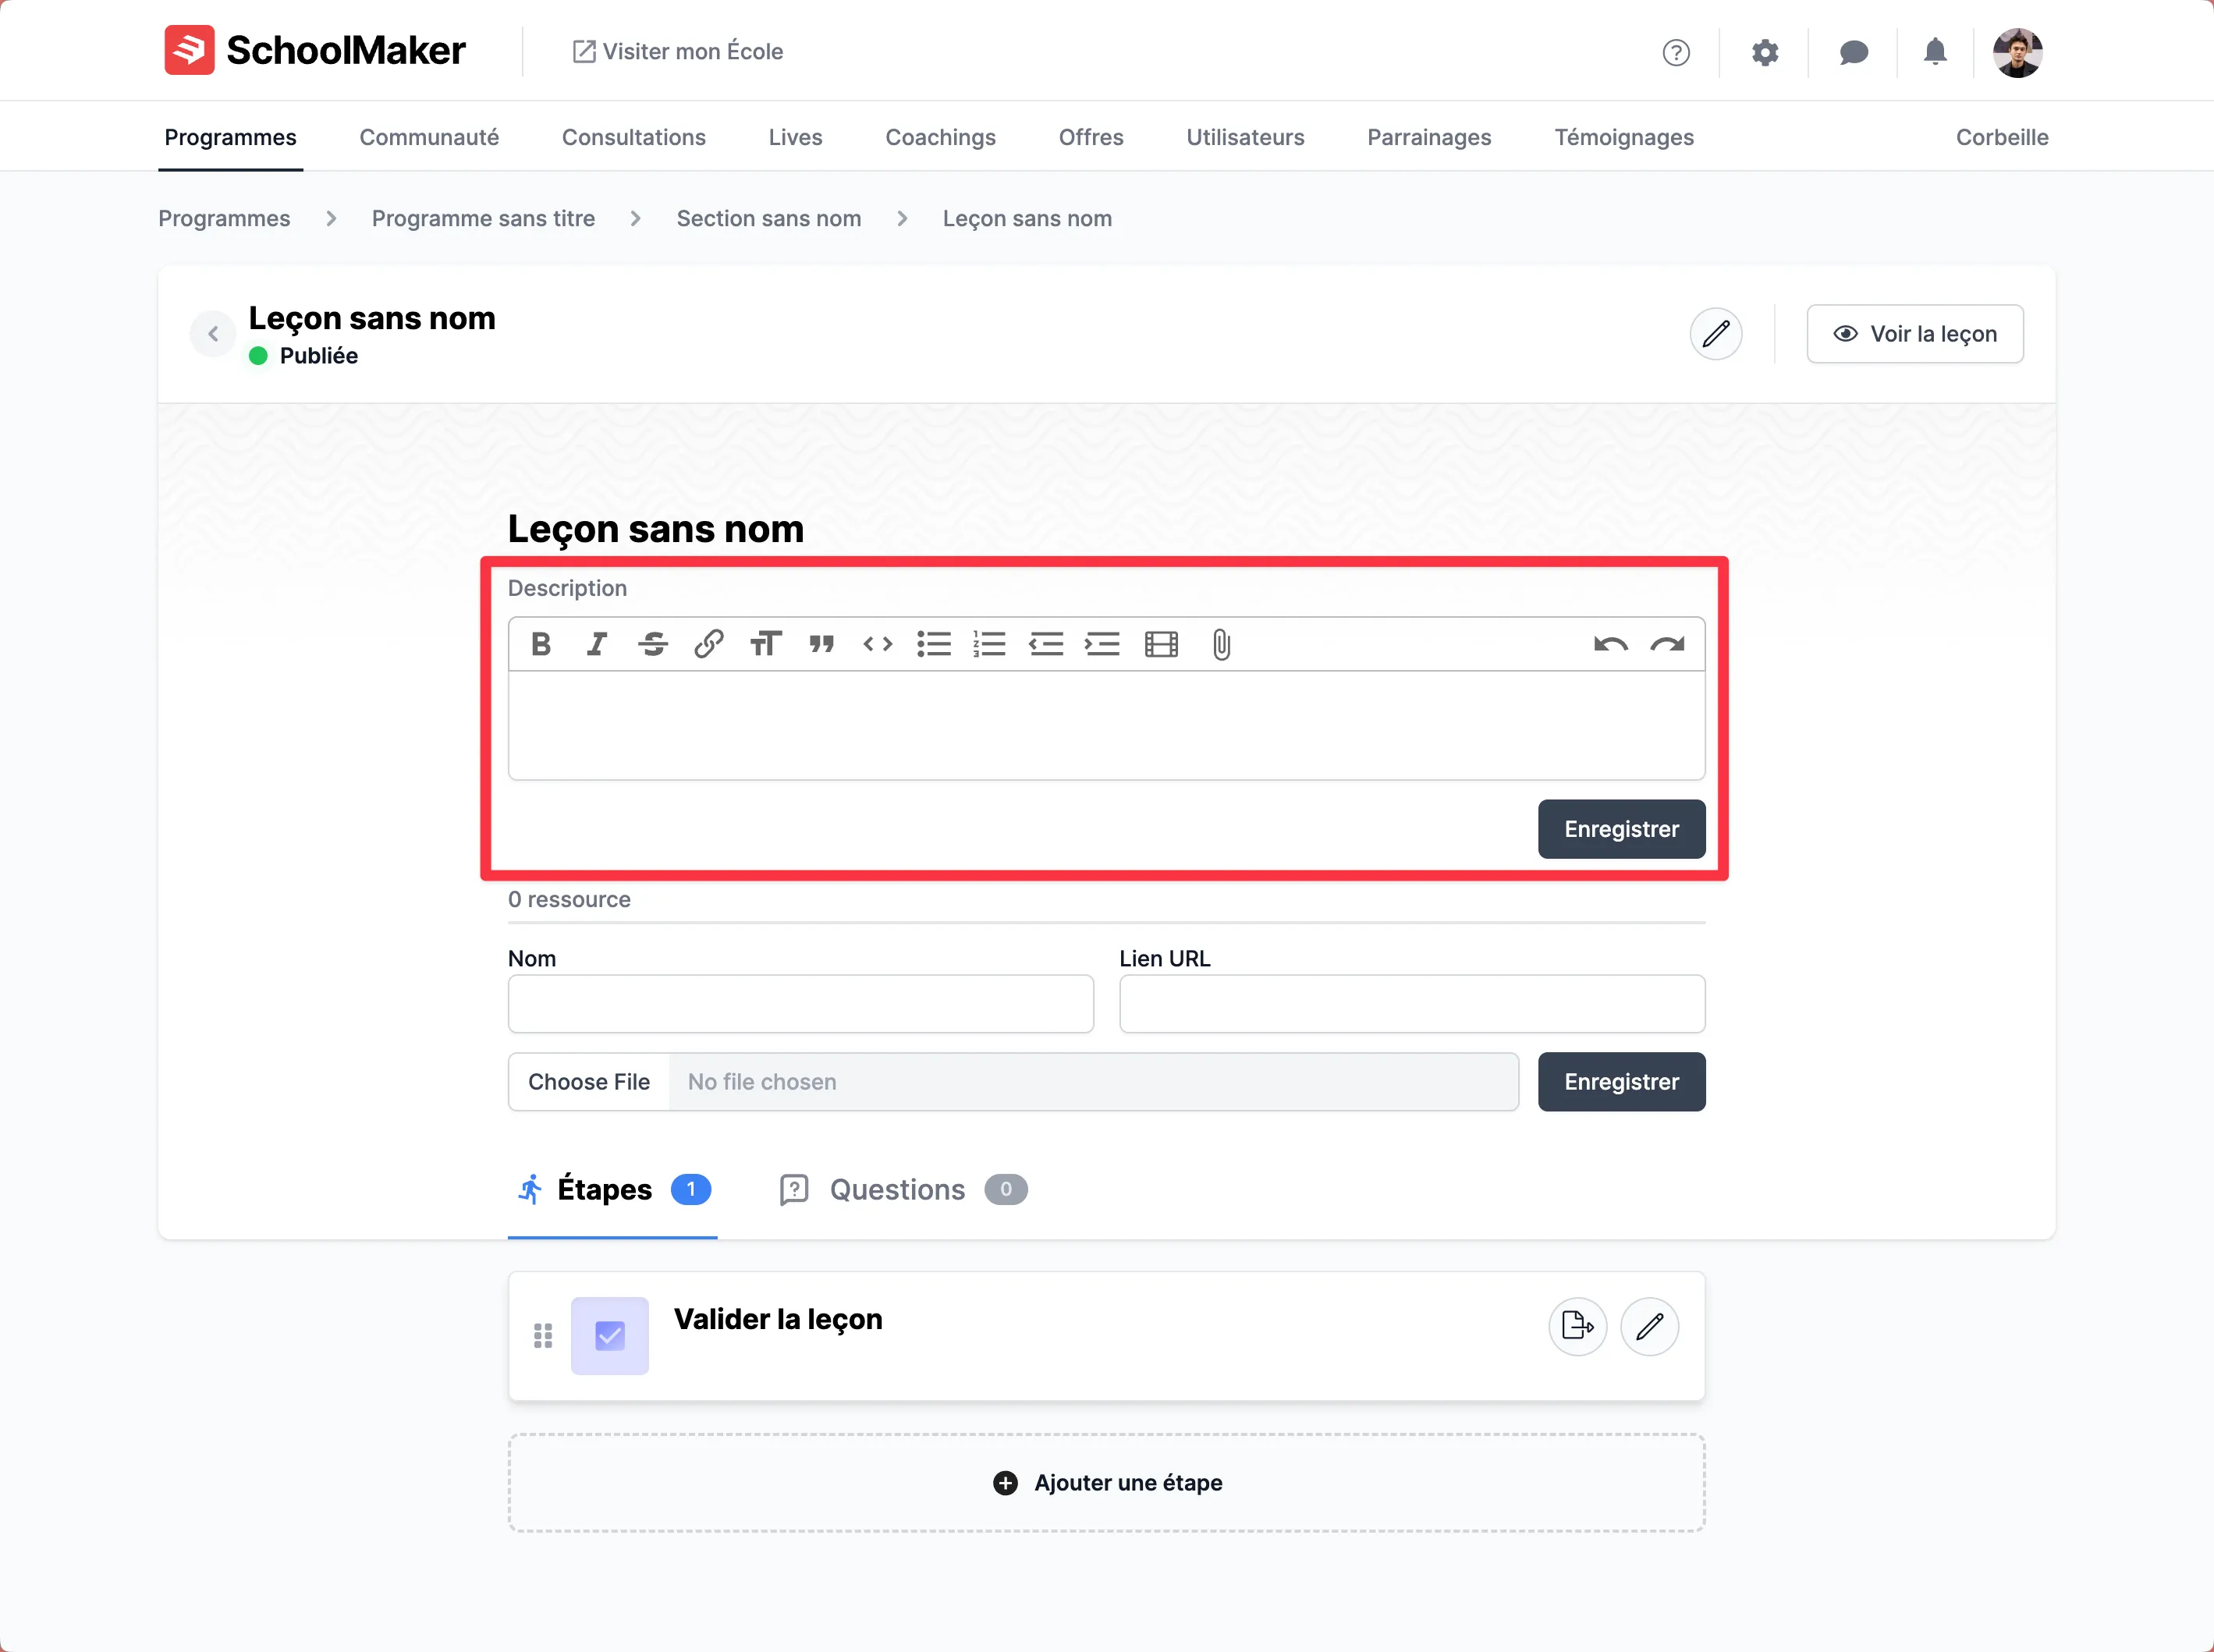
Task: Open notifications bell icon
Action: pos(1935,51)
